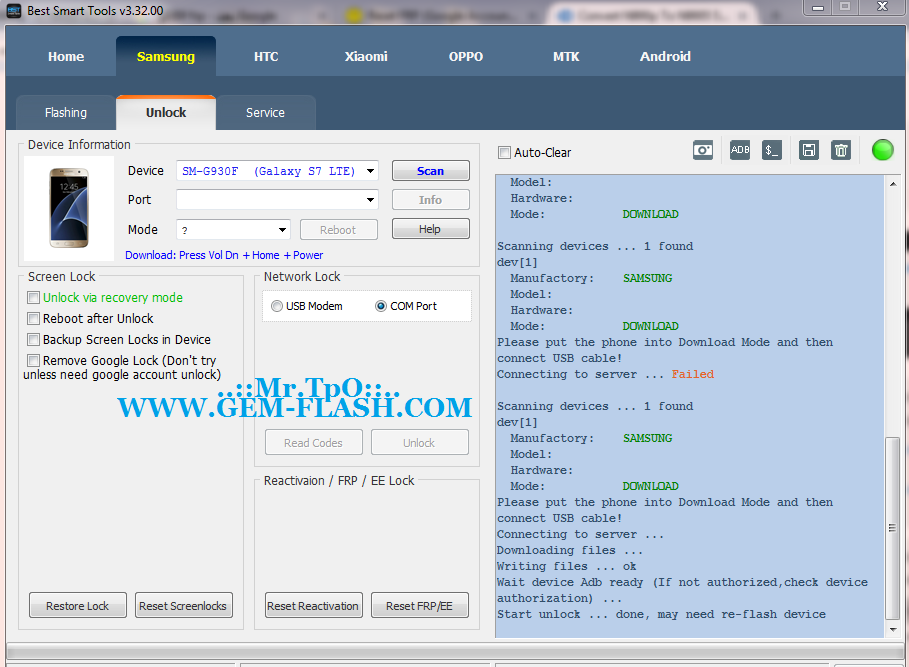The width and height of the screenshot is (909, 667).
Task: Go to the Home tab
Action: click(66, 57)
